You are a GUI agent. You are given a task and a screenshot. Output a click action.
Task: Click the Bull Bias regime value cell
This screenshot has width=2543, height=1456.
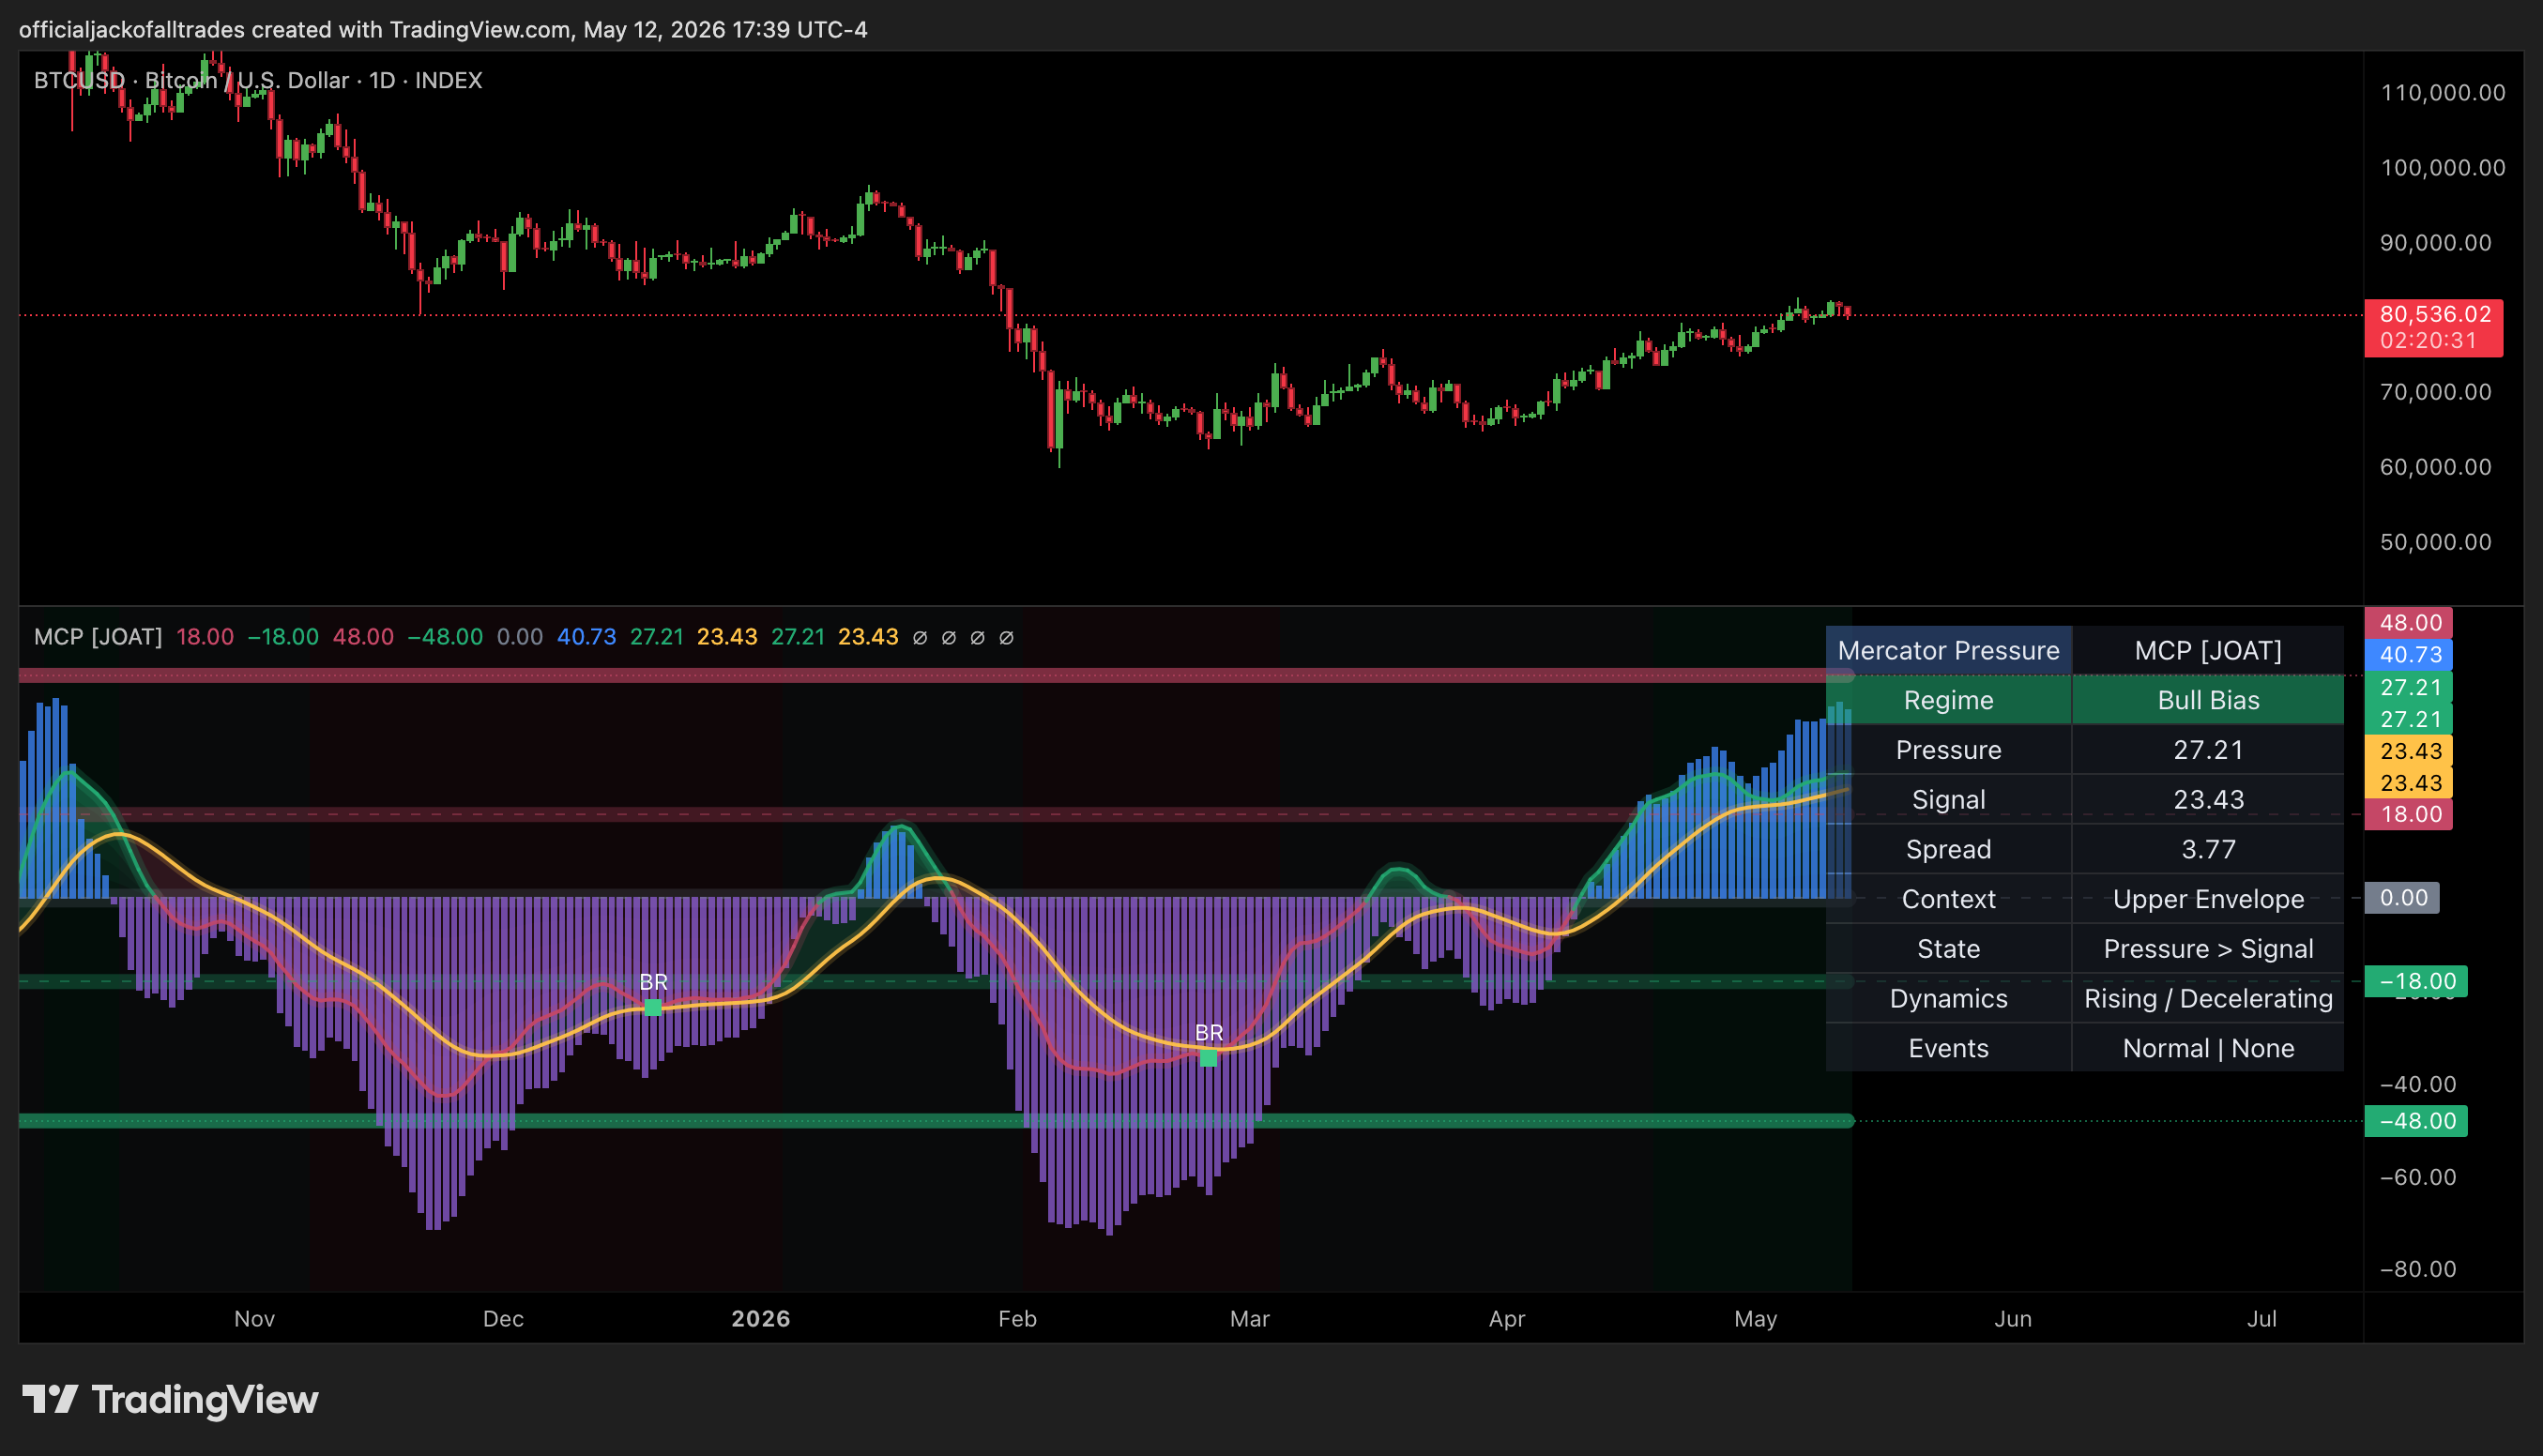pyautogui.click(x=2208, y=700)
